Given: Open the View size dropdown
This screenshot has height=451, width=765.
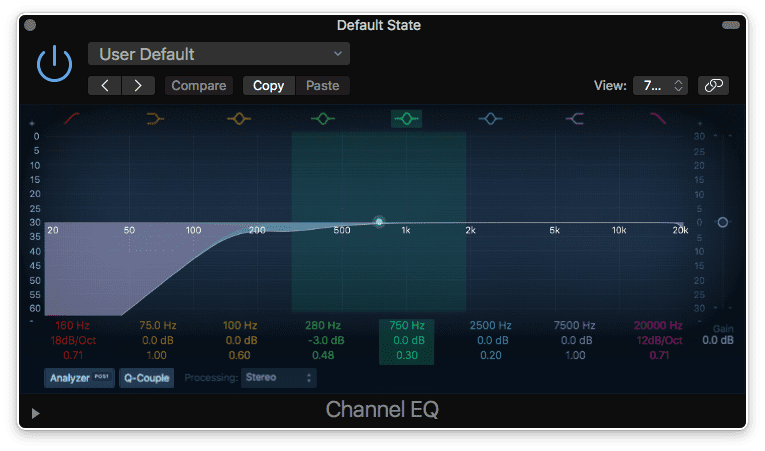Looking at the screenshot, I should click(660, 85).
